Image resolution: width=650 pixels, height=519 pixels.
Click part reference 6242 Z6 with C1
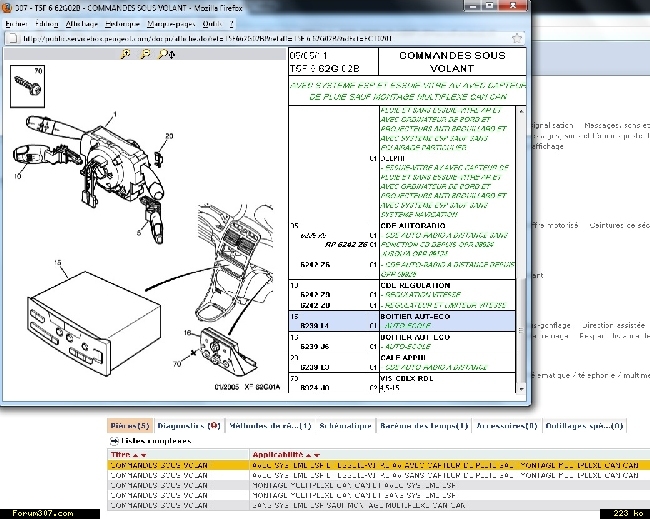click(x=315, y=264)
